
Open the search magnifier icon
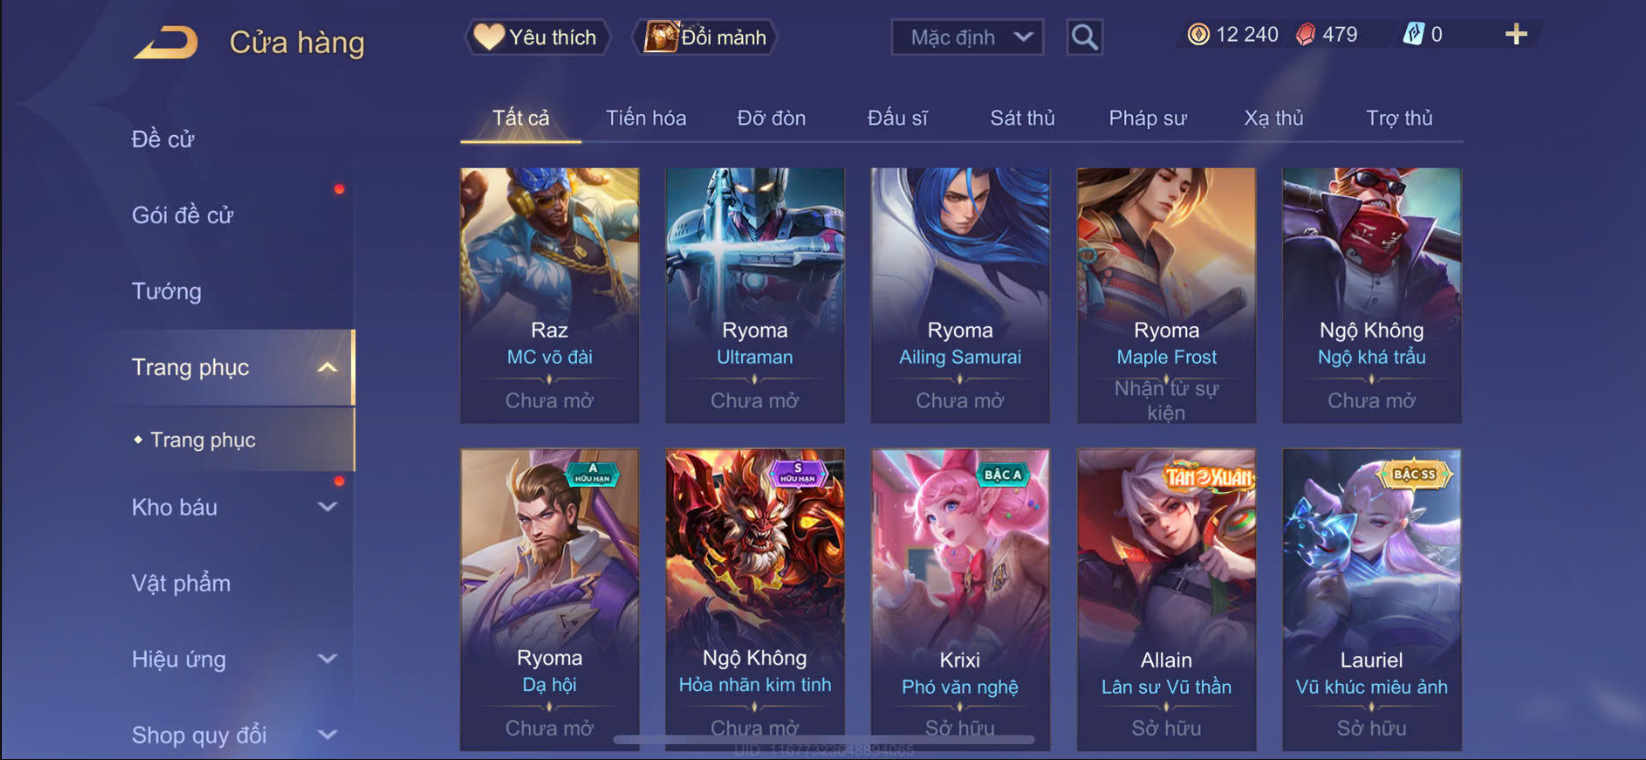(1084, 37)
